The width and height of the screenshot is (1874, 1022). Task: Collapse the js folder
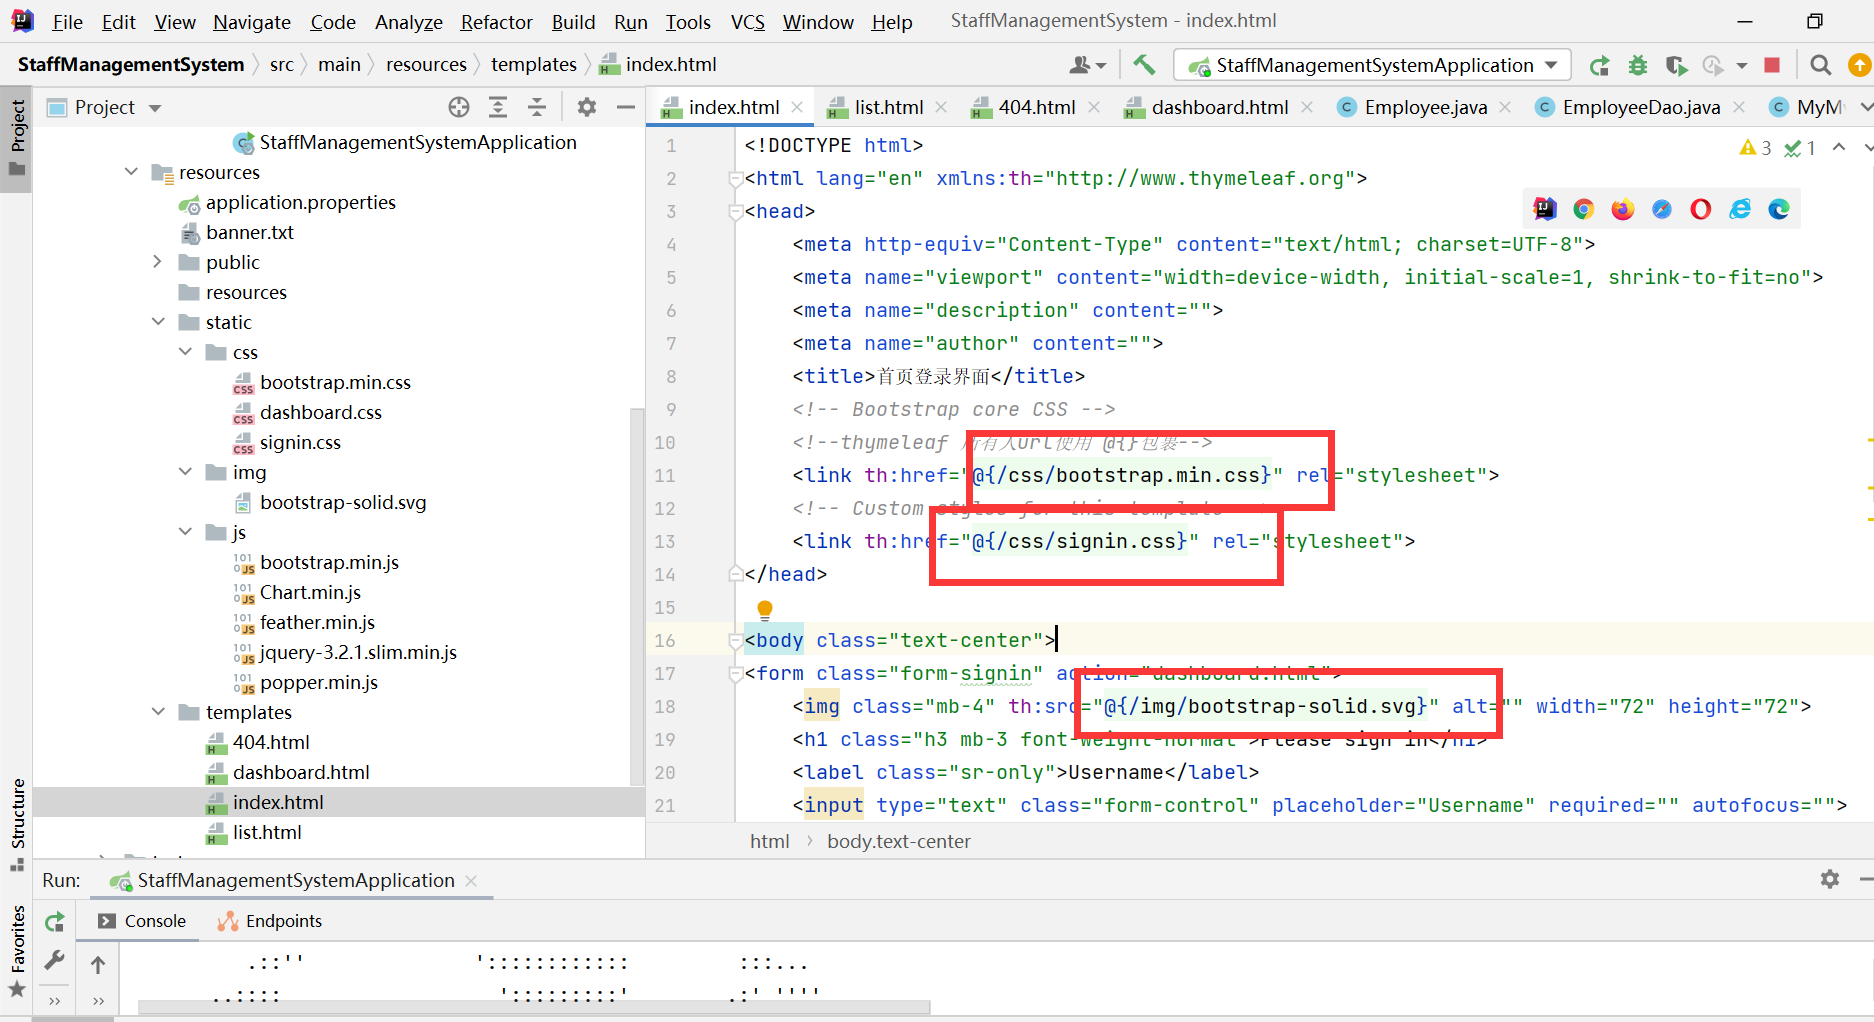tap(185, 532)
